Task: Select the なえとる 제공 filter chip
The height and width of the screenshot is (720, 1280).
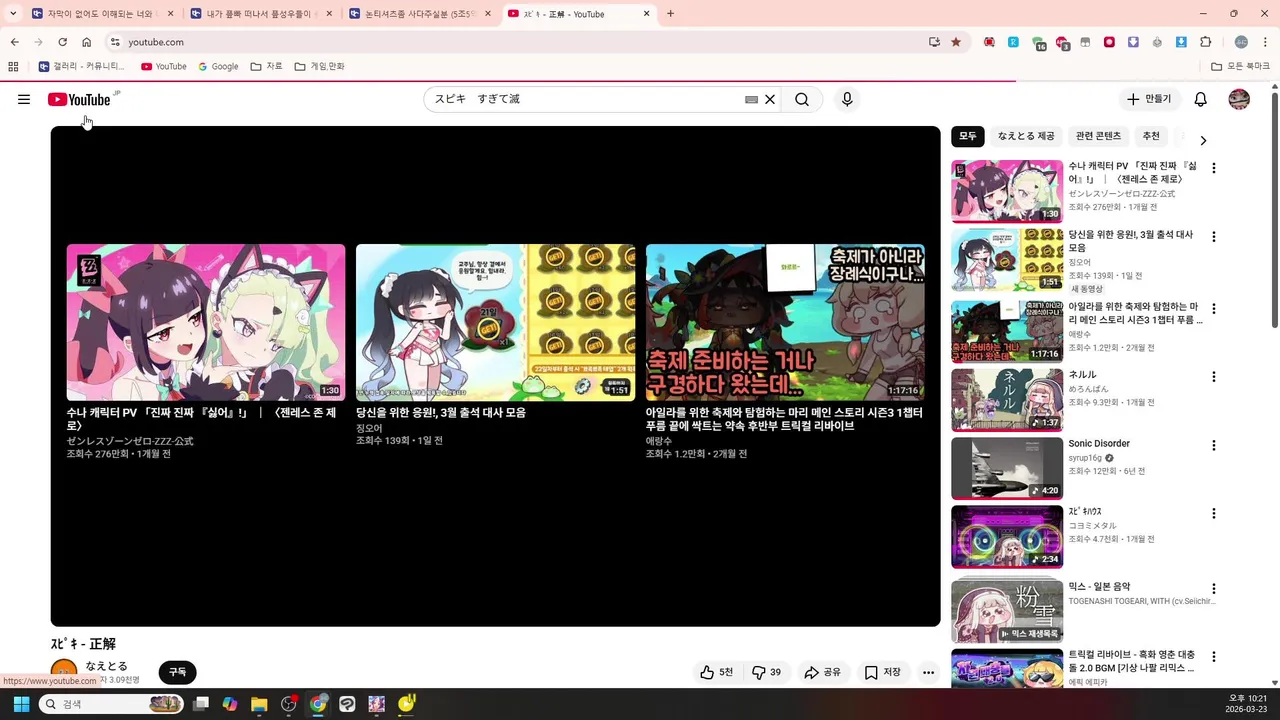Action: [x=1026, y=136]
